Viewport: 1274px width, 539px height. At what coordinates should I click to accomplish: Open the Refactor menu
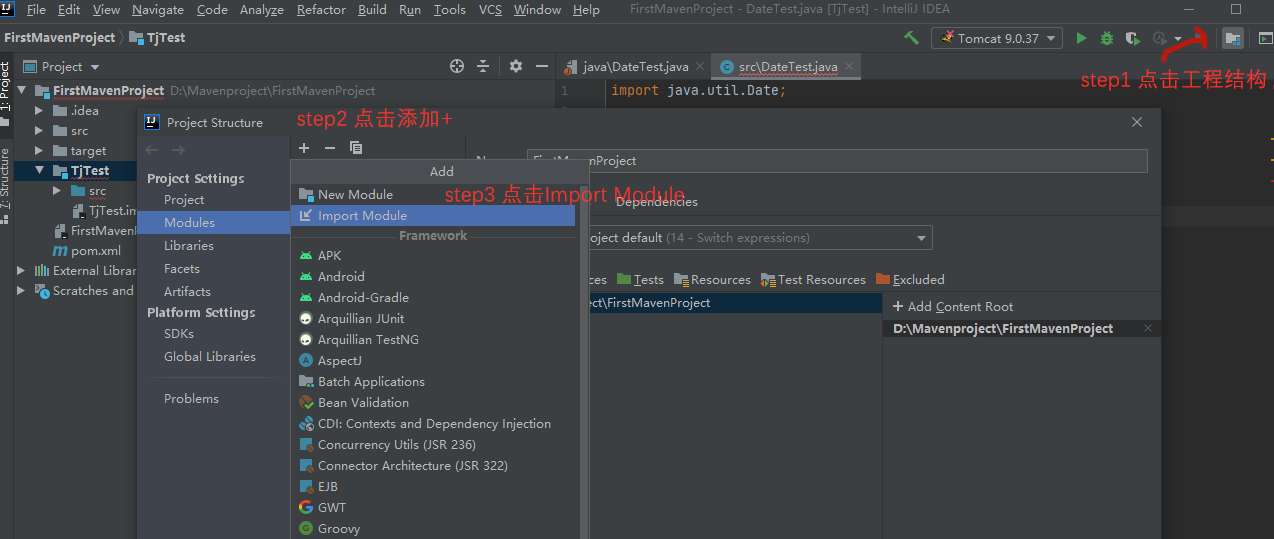[321, 10]
